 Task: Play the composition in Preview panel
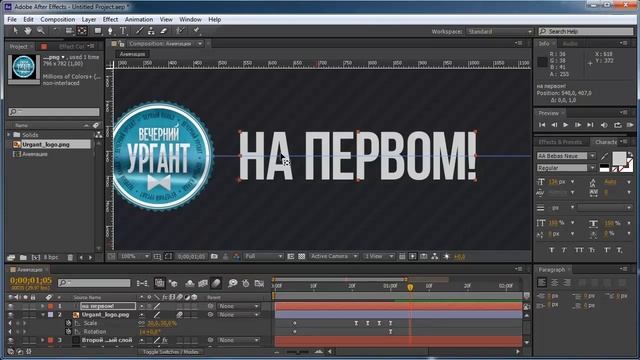(565, 125)
